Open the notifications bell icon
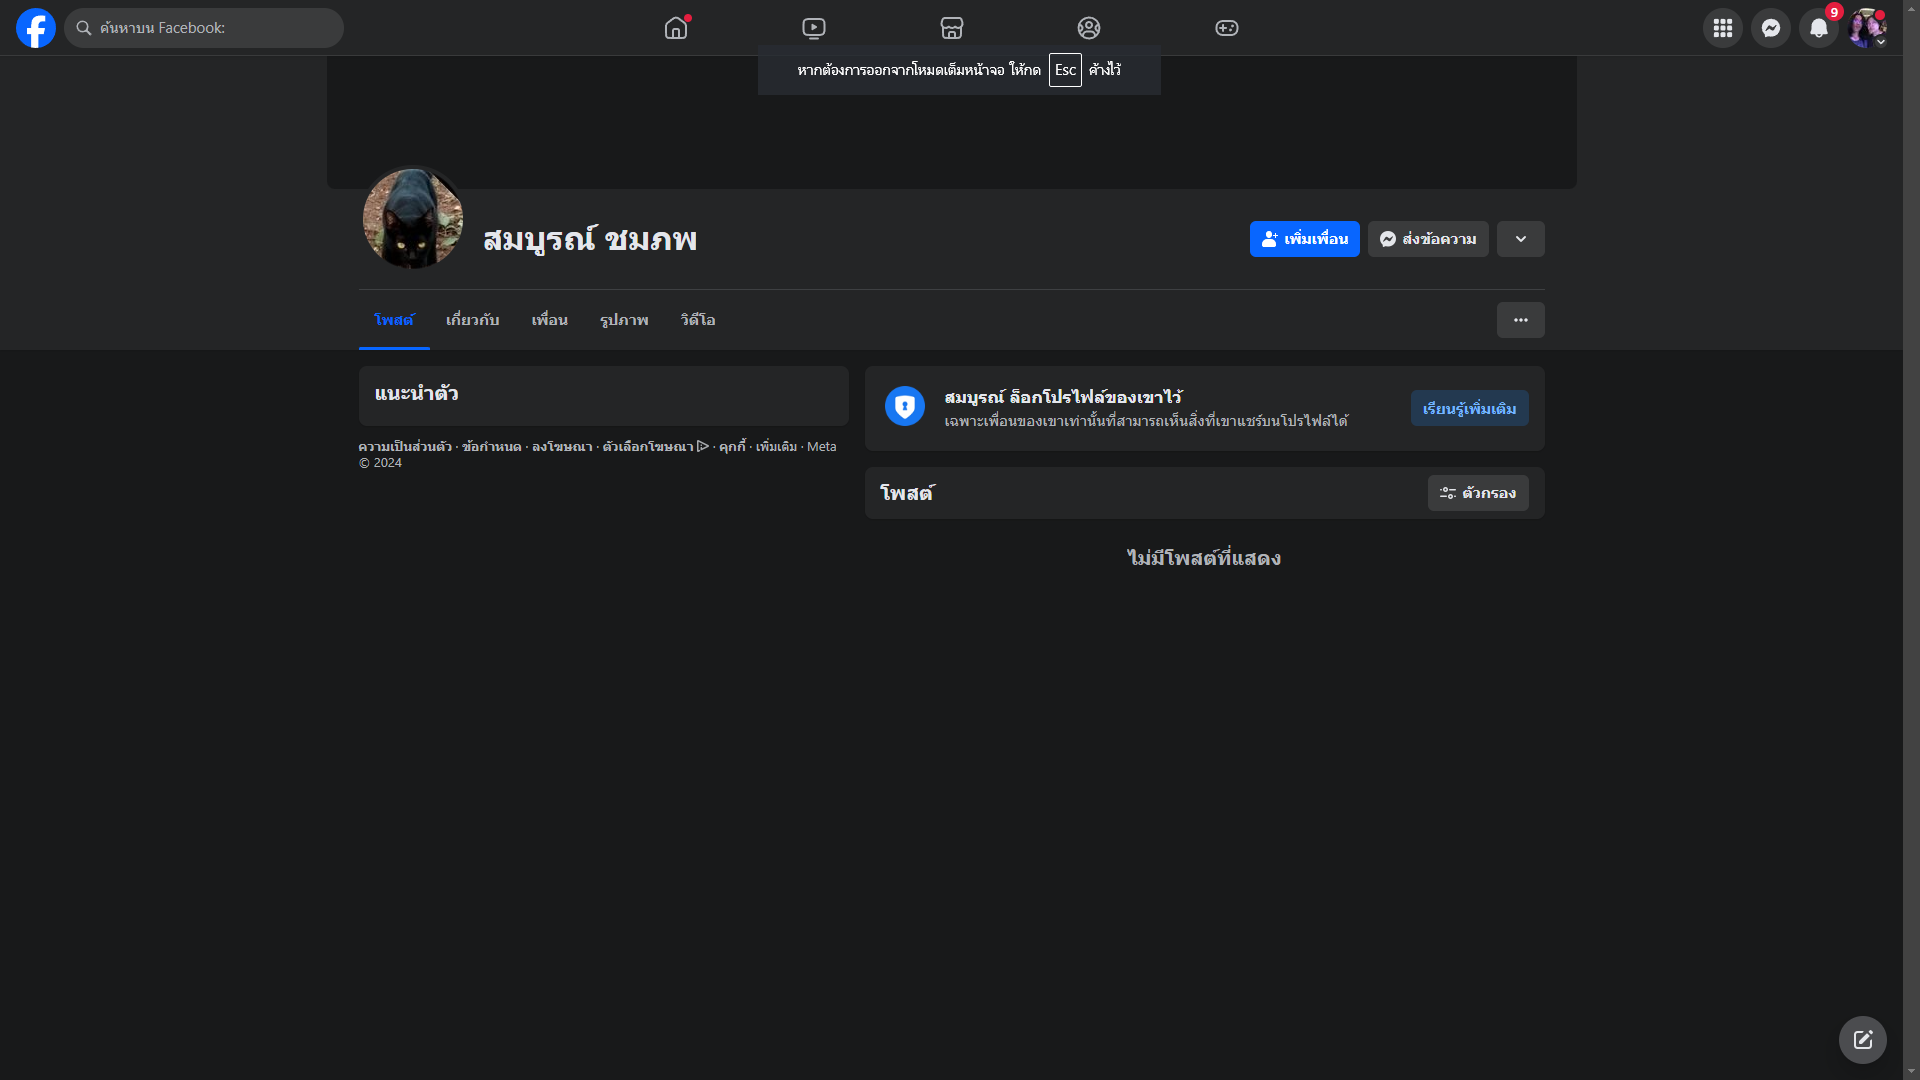Image resolution: width=1920 pixels, height=1080 pixels. point(1818,28)
